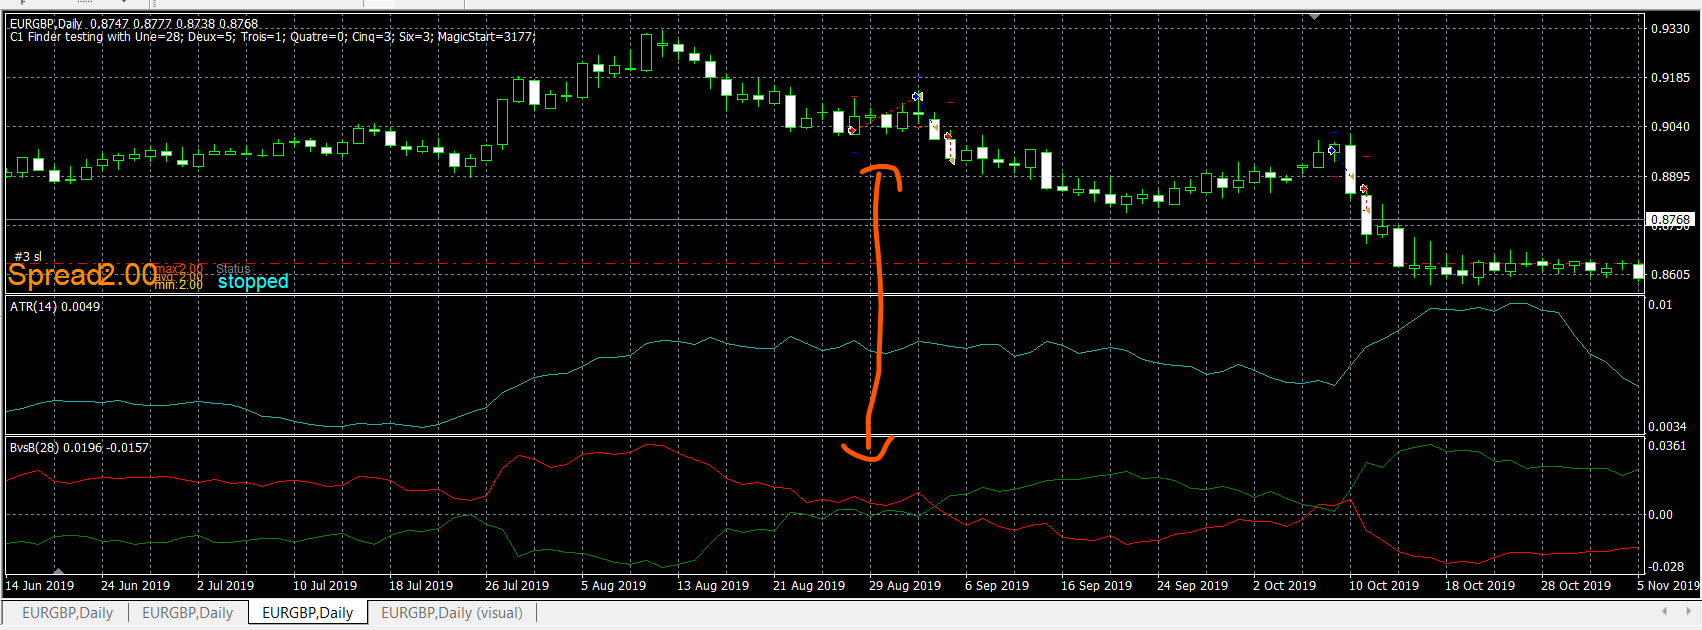Click the 0.0361 BvsB scale value

tap(1668, 446)
